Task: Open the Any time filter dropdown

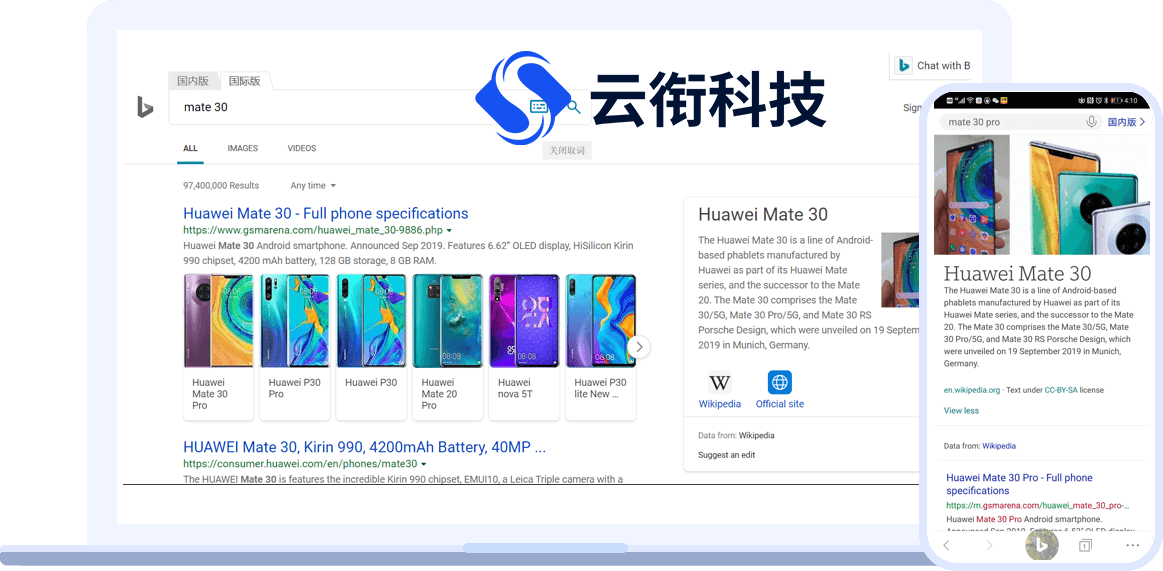Action: click(x=313, y=185)
